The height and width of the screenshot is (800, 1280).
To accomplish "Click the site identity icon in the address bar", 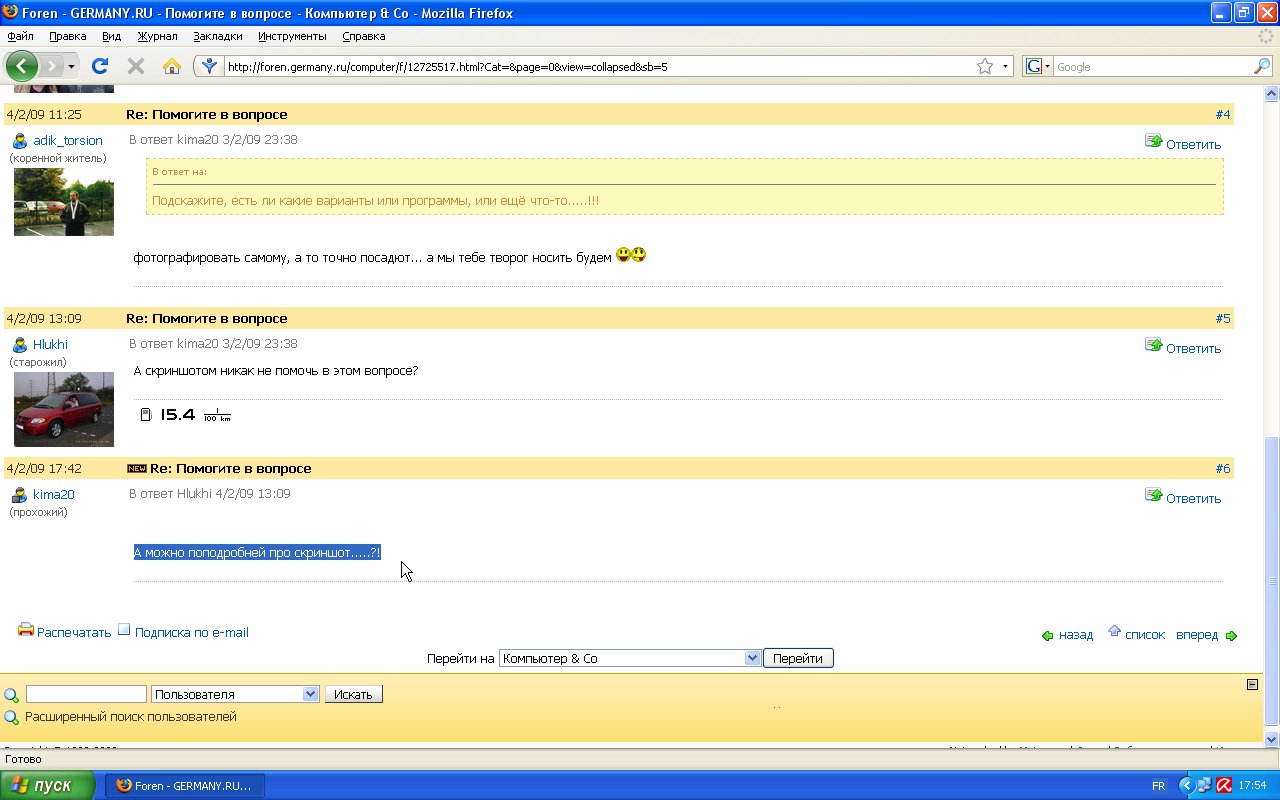I will click(209, 66).
